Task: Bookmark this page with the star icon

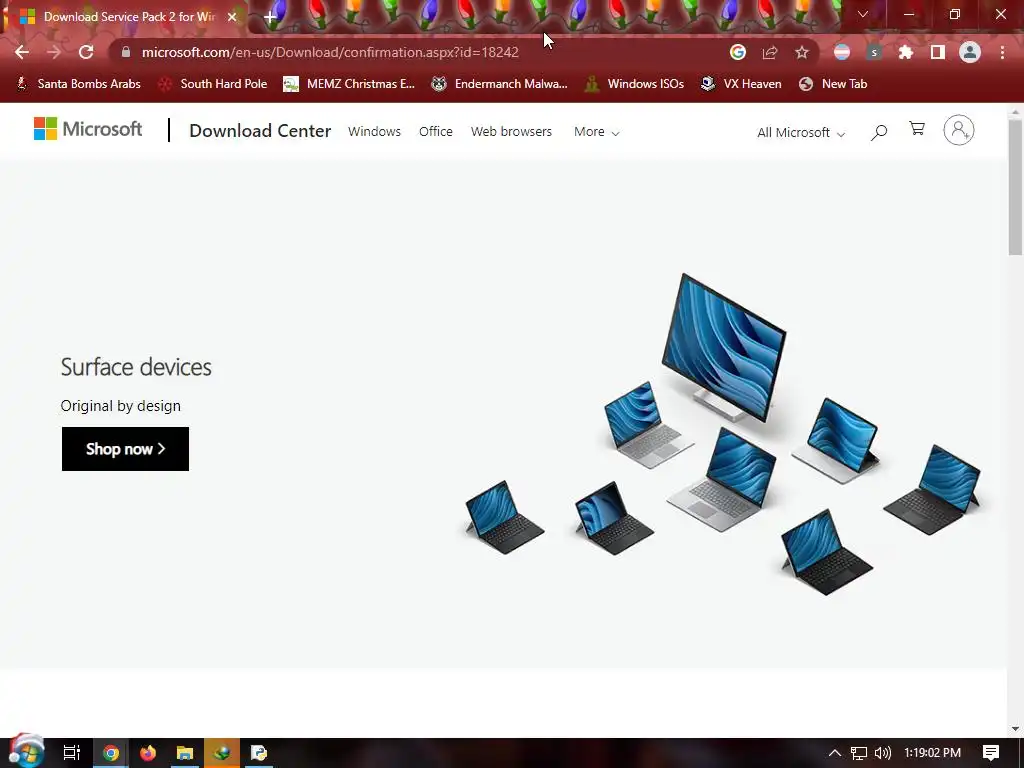Action: tap(802, 52)
